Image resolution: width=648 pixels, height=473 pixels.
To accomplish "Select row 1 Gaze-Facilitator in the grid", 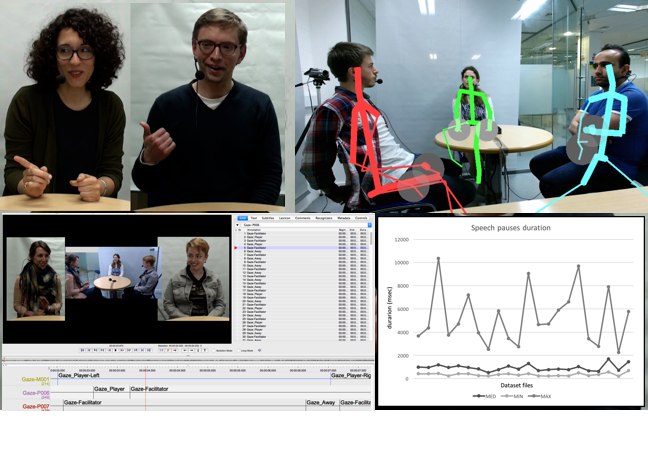I will [302, 233].
